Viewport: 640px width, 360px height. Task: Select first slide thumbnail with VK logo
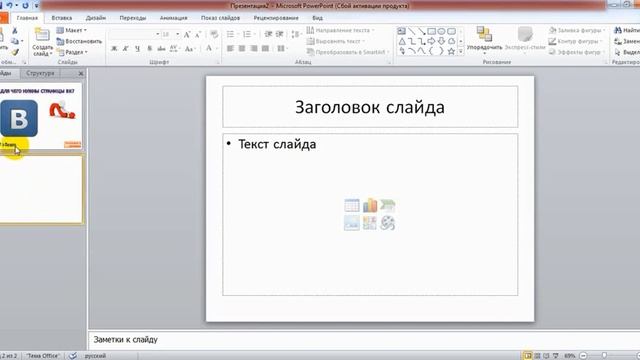pos(41,116)
